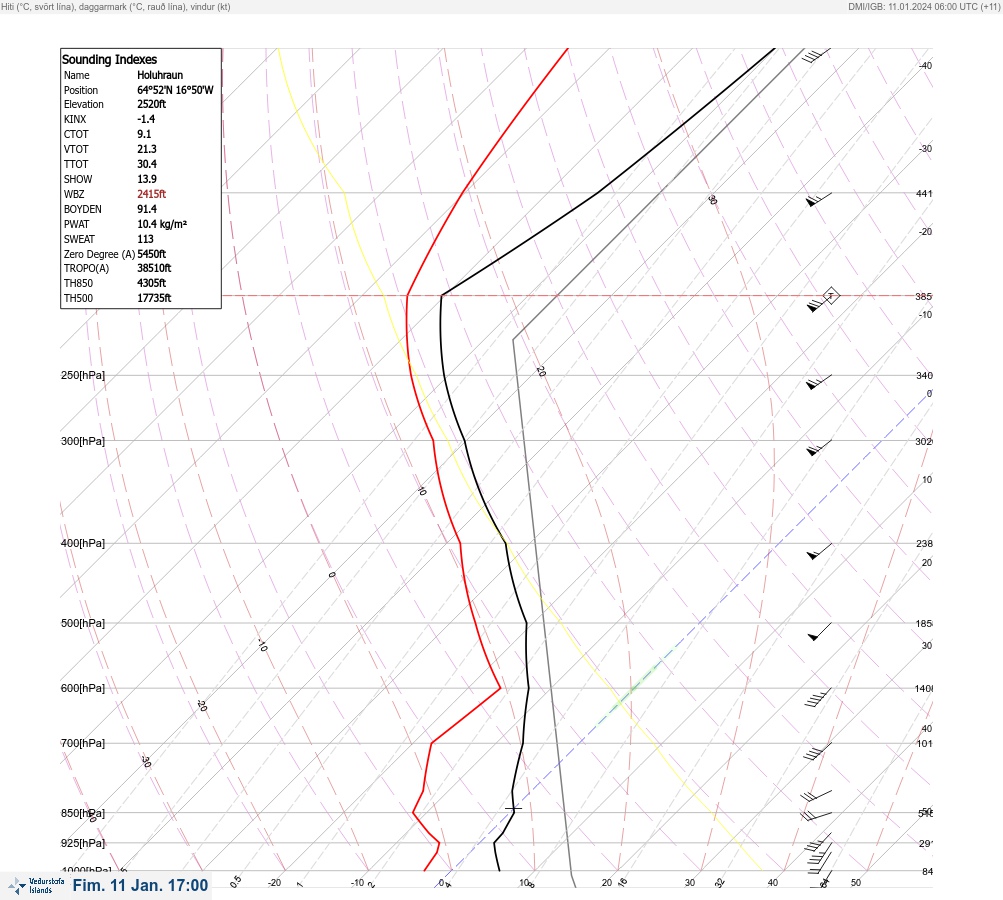Screen dimensions: 1003x900
Task: Select the position value 64°52'N 16°50'W
Action: tap(175, 90)
